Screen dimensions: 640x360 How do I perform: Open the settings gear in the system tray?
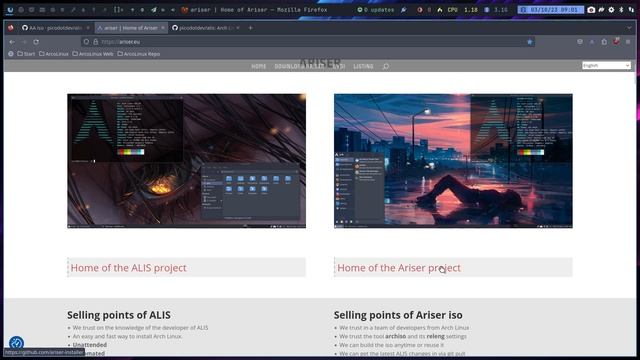[x=611, y=9]
